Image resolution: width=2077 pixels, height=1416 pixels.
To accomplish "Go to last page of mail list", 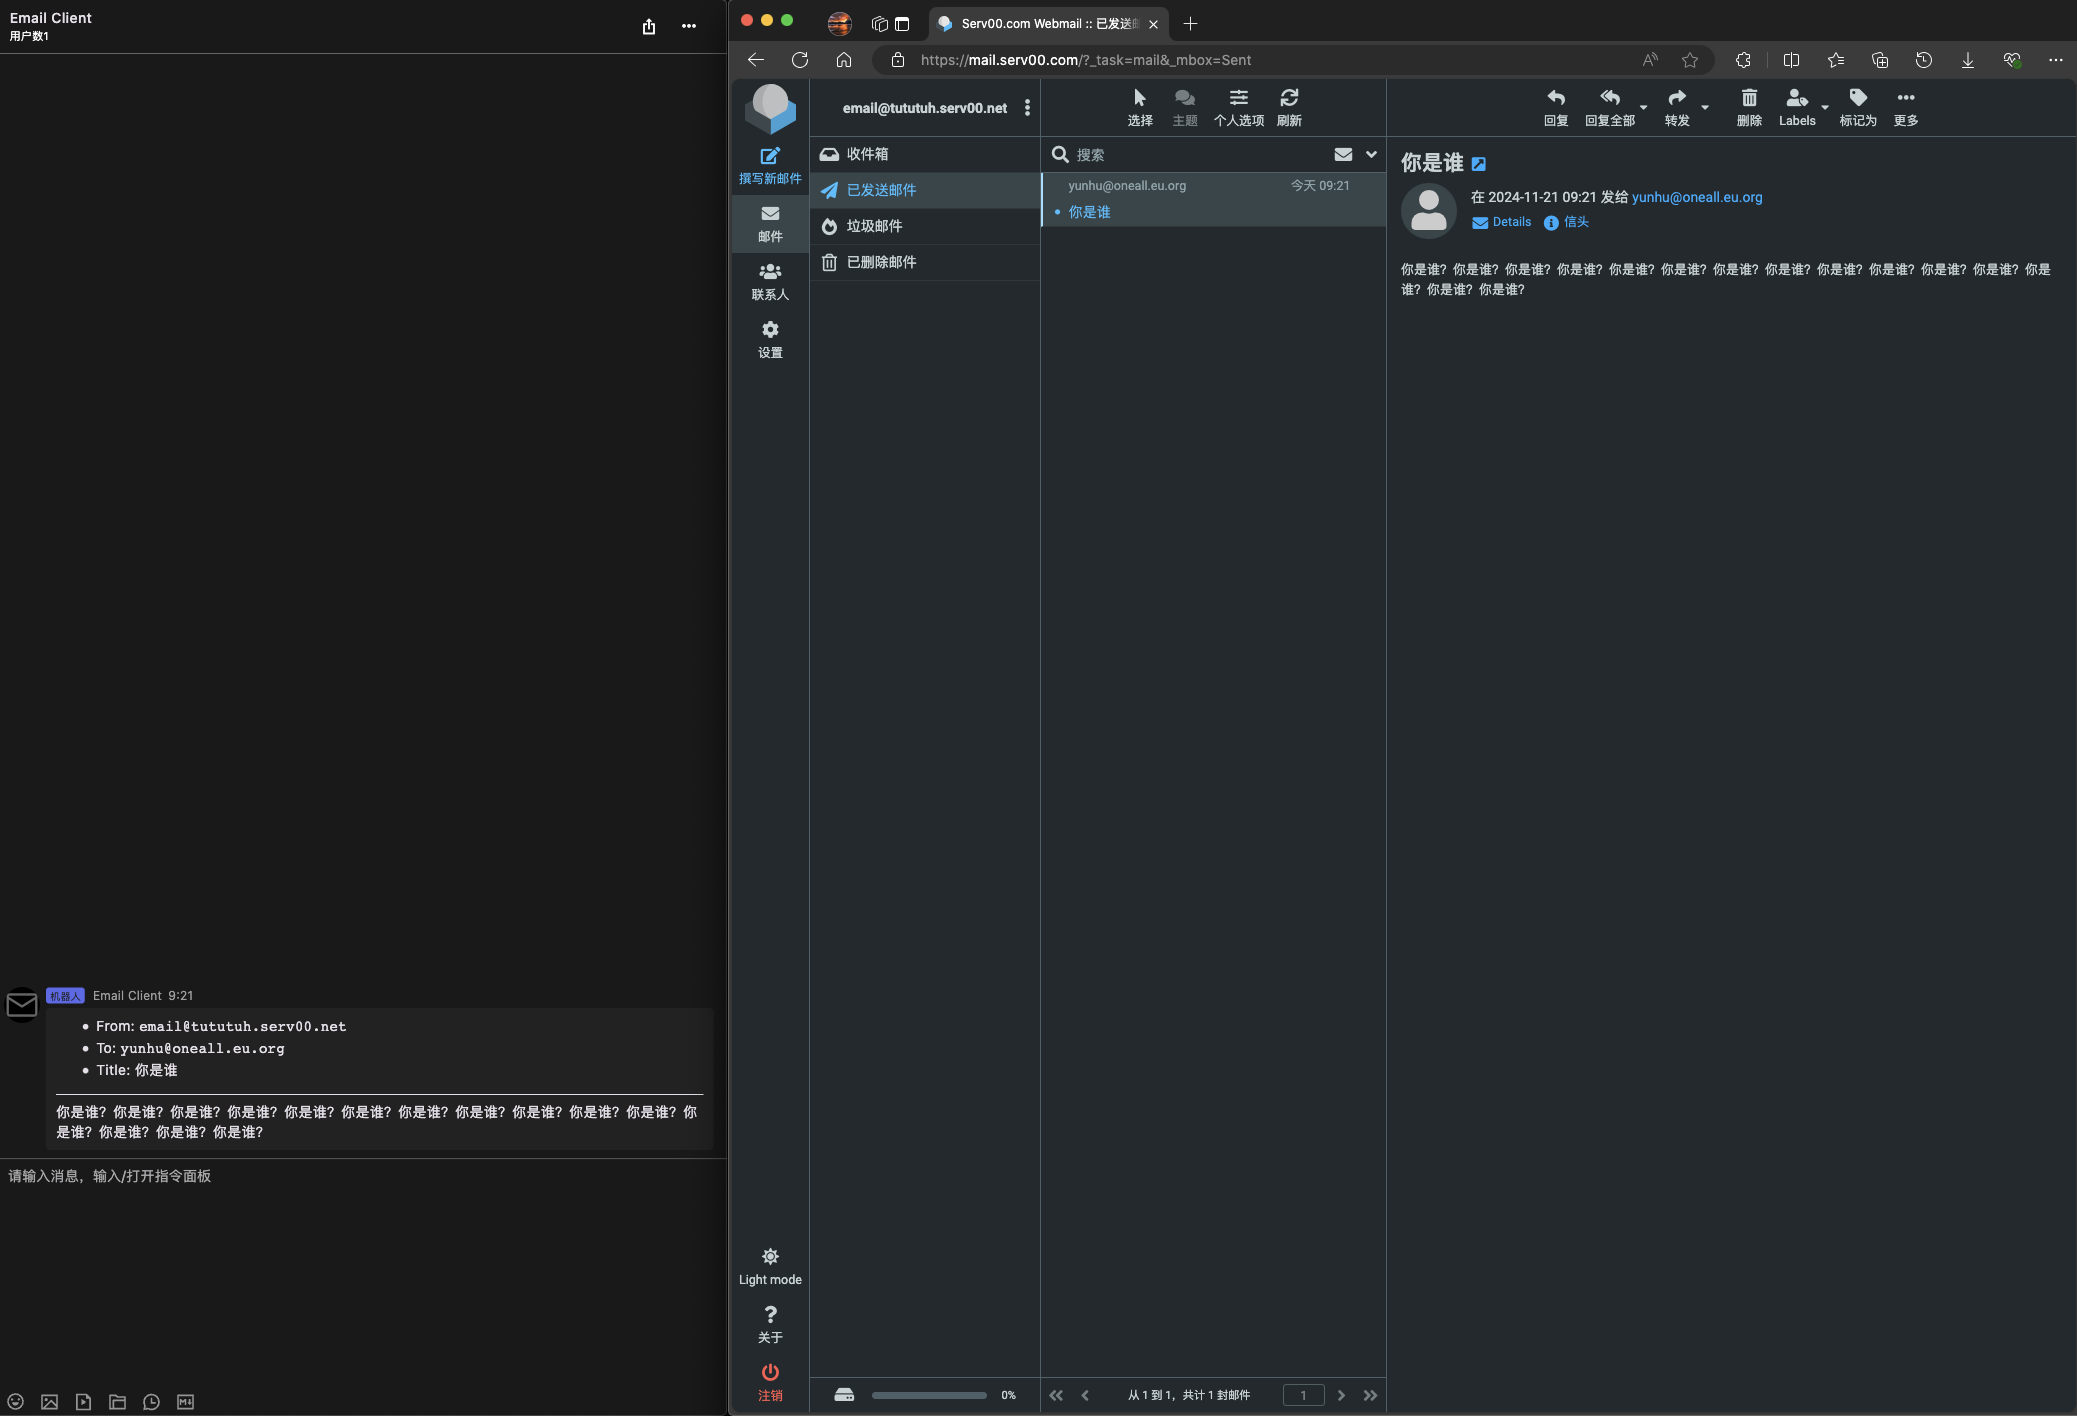I will click(x=1370, y=1395).
